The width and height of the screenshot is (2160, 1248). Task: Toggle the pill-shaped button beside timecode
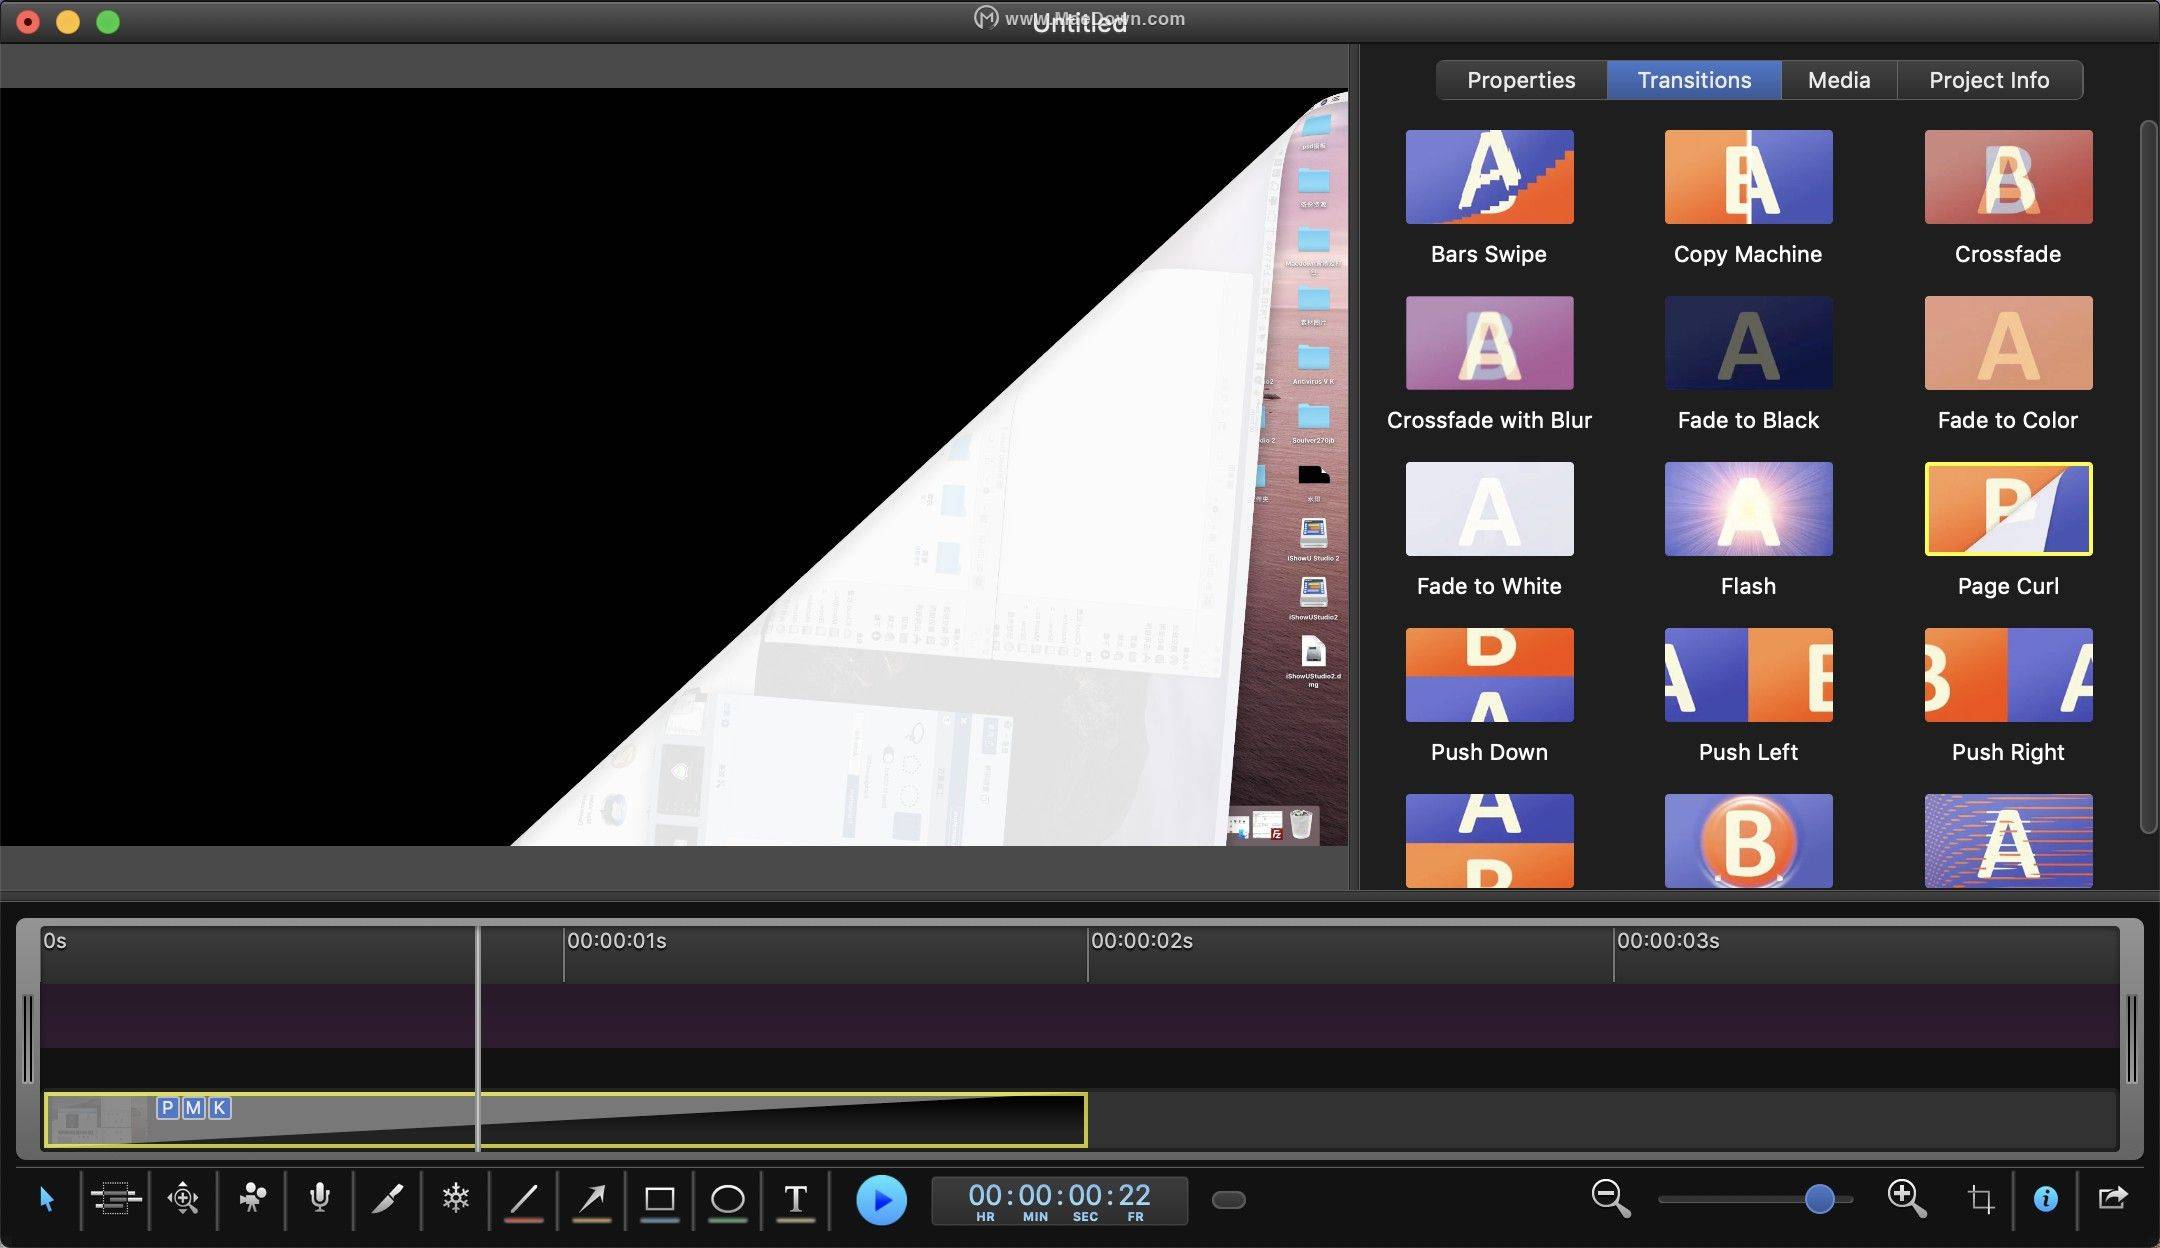(1228, 1200)
